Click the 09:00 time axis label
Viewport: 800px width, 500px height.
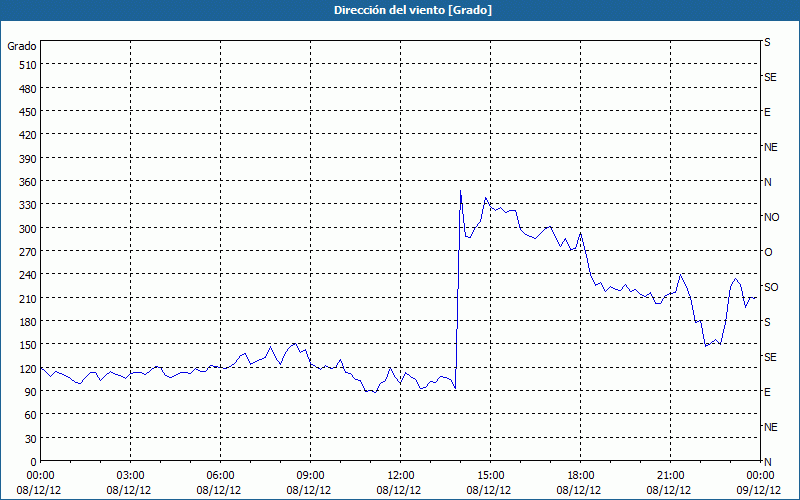pos(311,476)
